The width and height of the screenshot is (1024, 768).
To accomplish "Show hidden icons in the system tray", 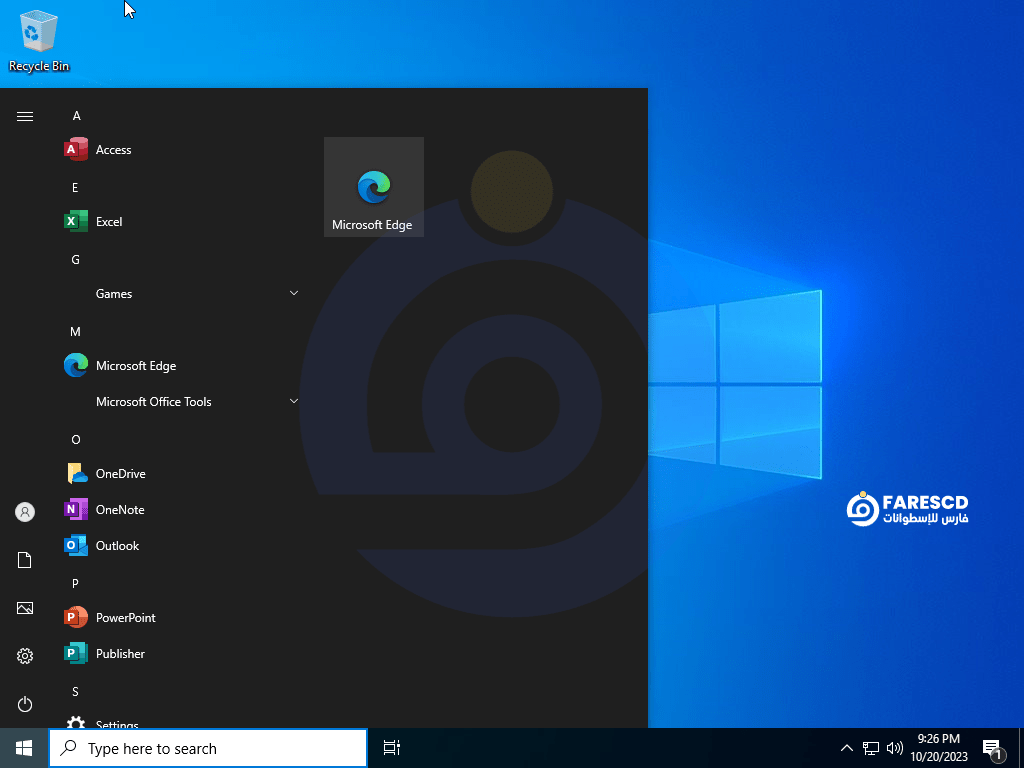I will pos(846,747).
